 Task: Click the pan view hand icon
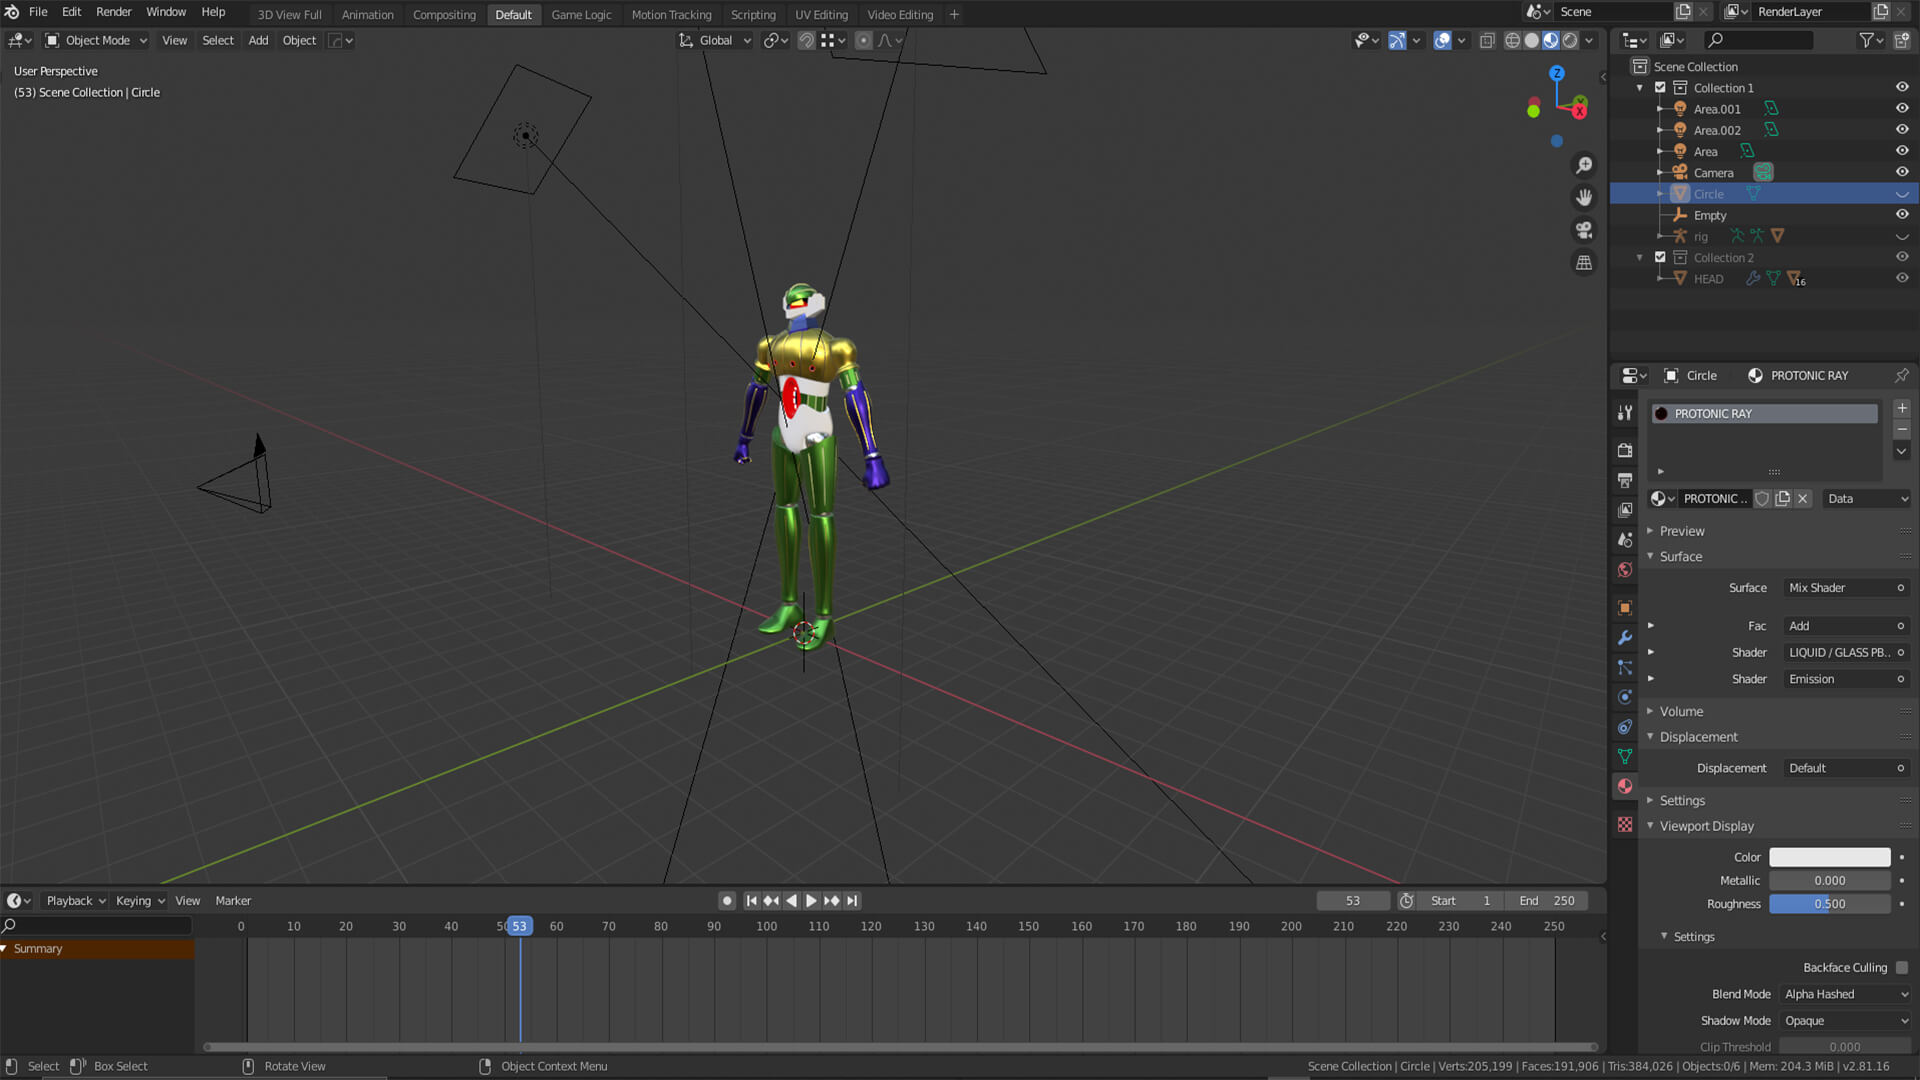(x=1584, y=197)
